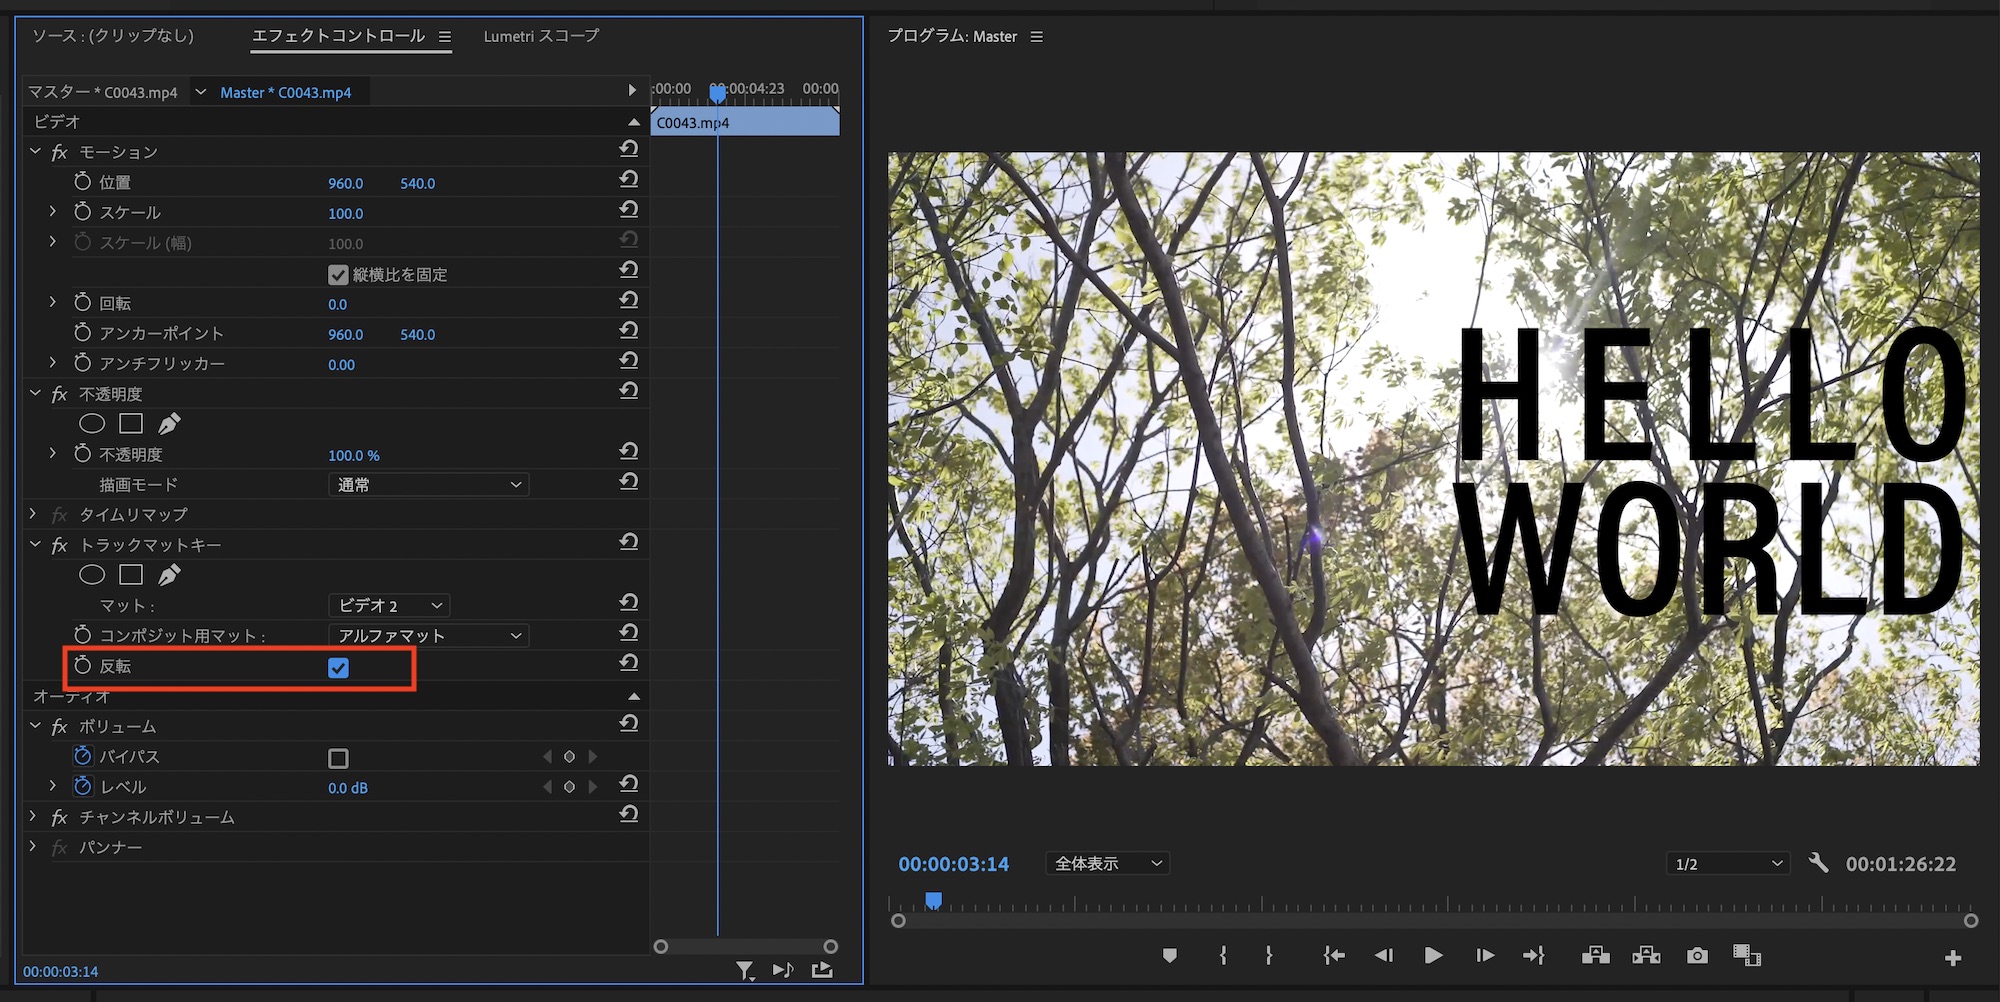Uncheck the 反転 (Reverse) checkbox
Viewport: 2000px width, 1002px height.
click(x=338, y=668)
